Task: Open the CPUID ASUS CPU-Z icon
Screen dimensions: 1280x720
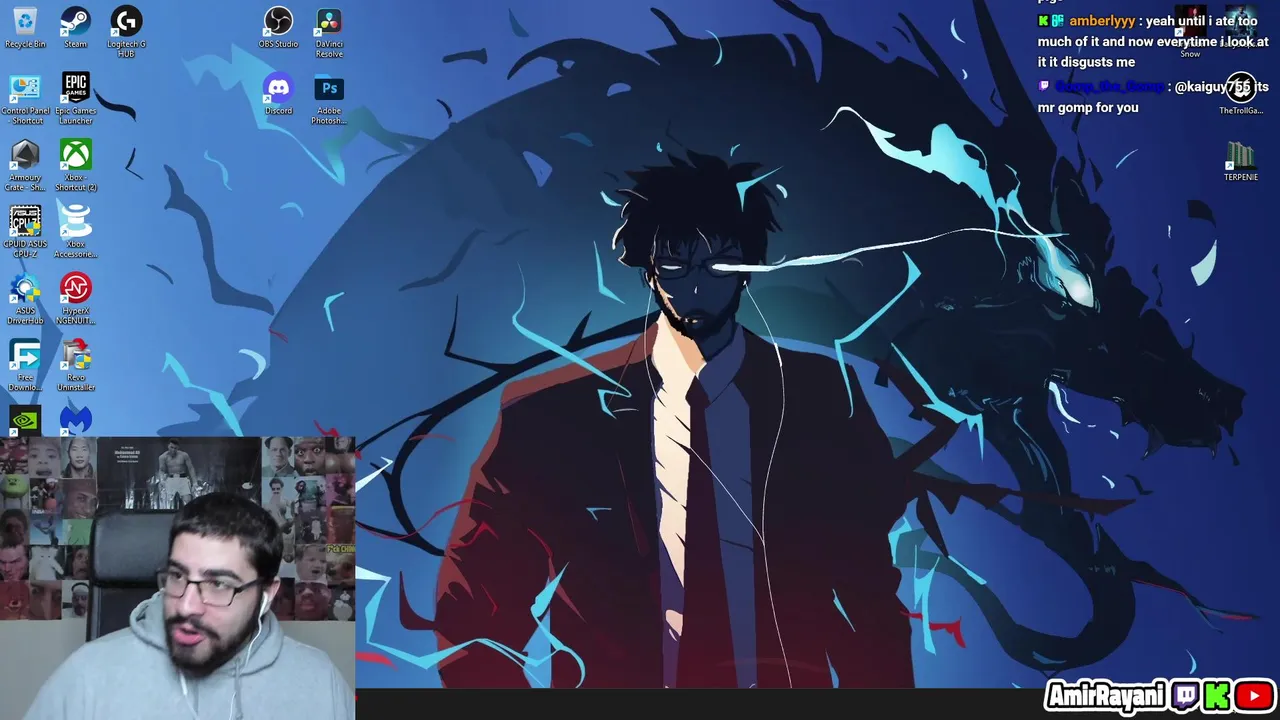Action: (x=25, y=232)
